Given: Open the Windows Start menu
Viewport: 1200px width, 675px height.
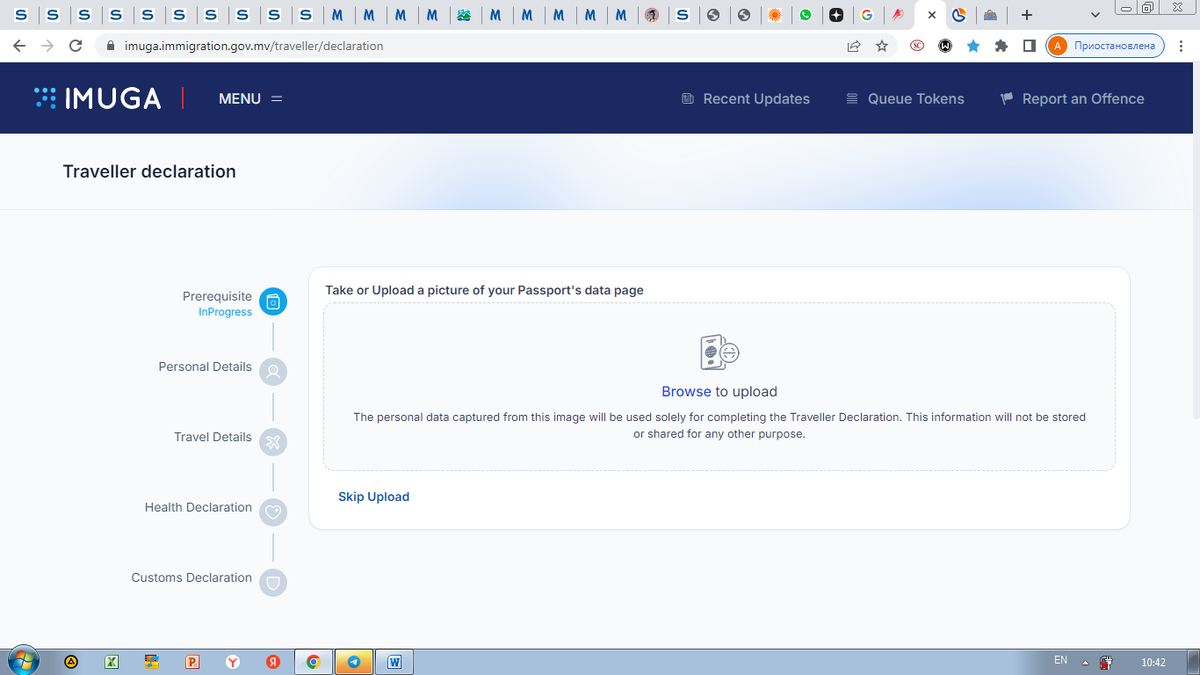Looking at the screenshot, I should [22, 661].
